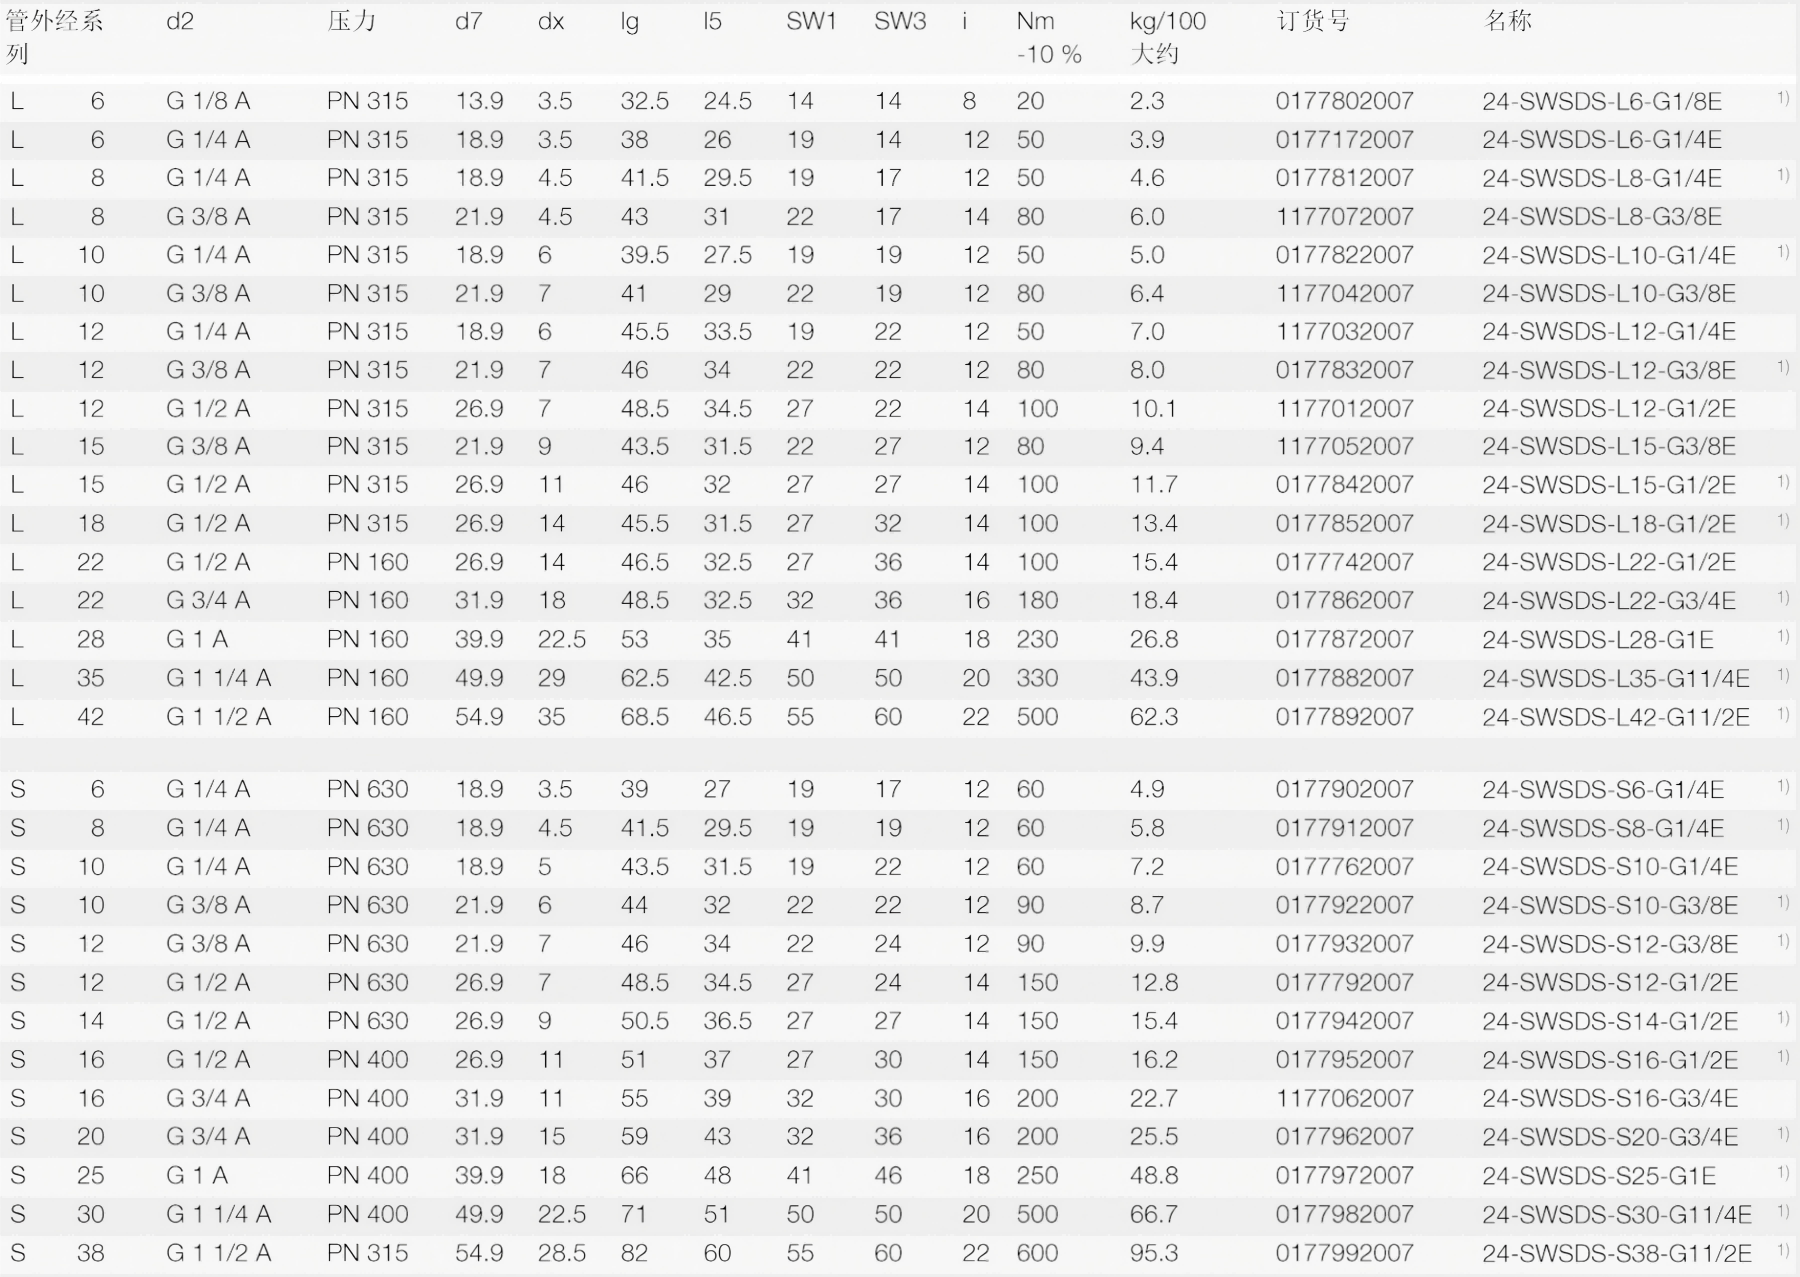Click the kg/100 column header
Image resolution: width=1800 pixels, height=1277 pixels.
(x=1168, y=21)
